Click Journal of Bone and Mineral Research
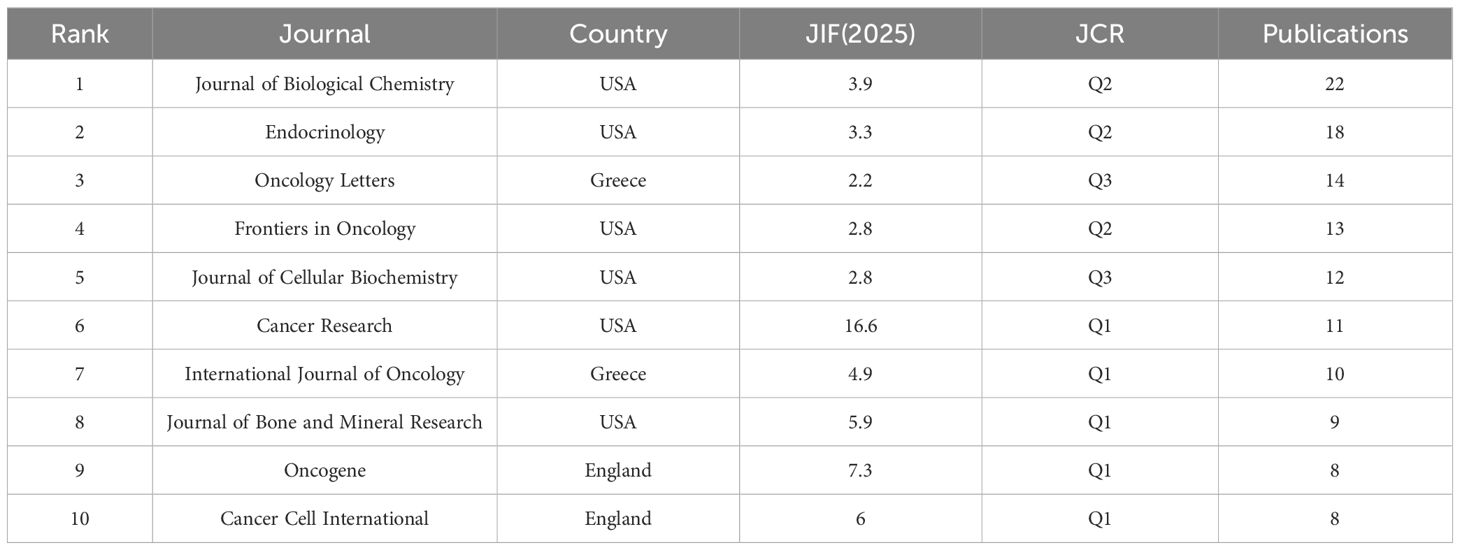This screenshot has width=1460, height=550. 324,422
